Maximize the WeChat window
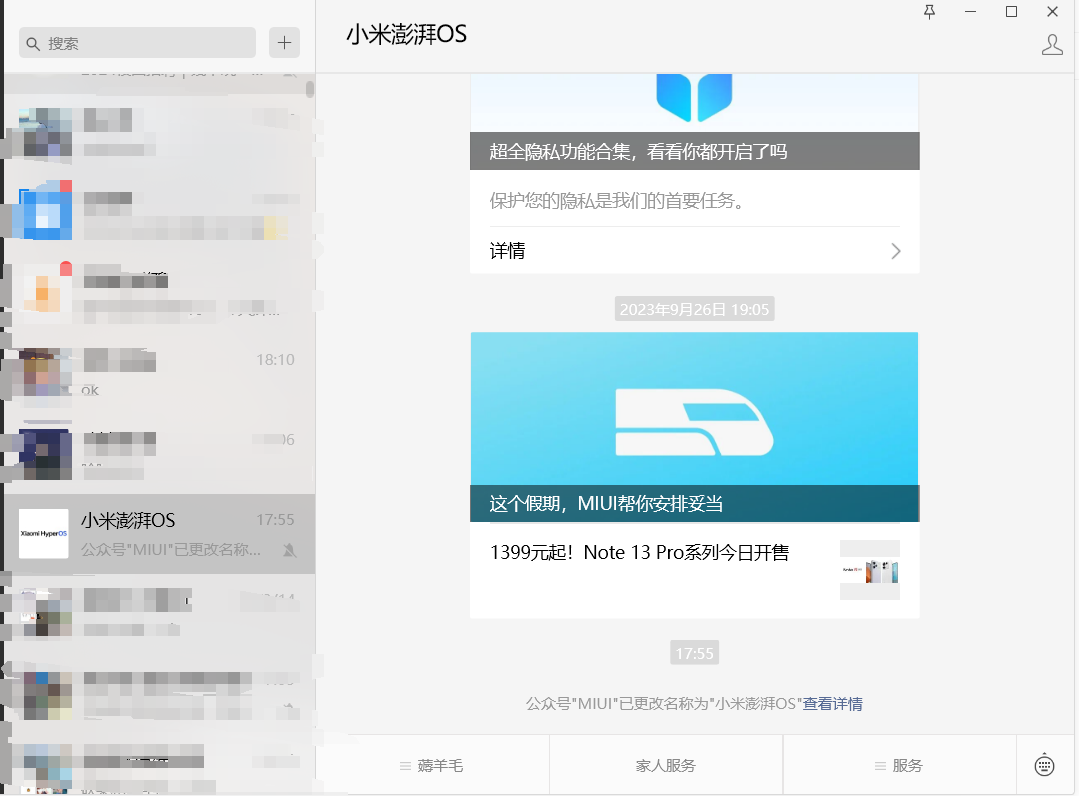 [1011, 12]
